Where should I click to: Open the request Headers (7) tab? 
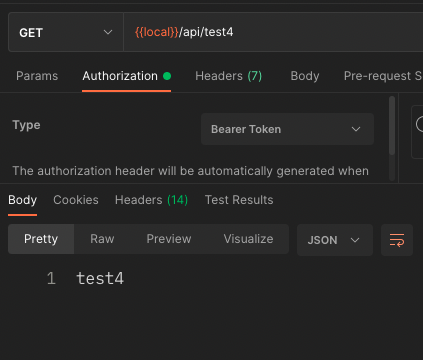[229, 76]
